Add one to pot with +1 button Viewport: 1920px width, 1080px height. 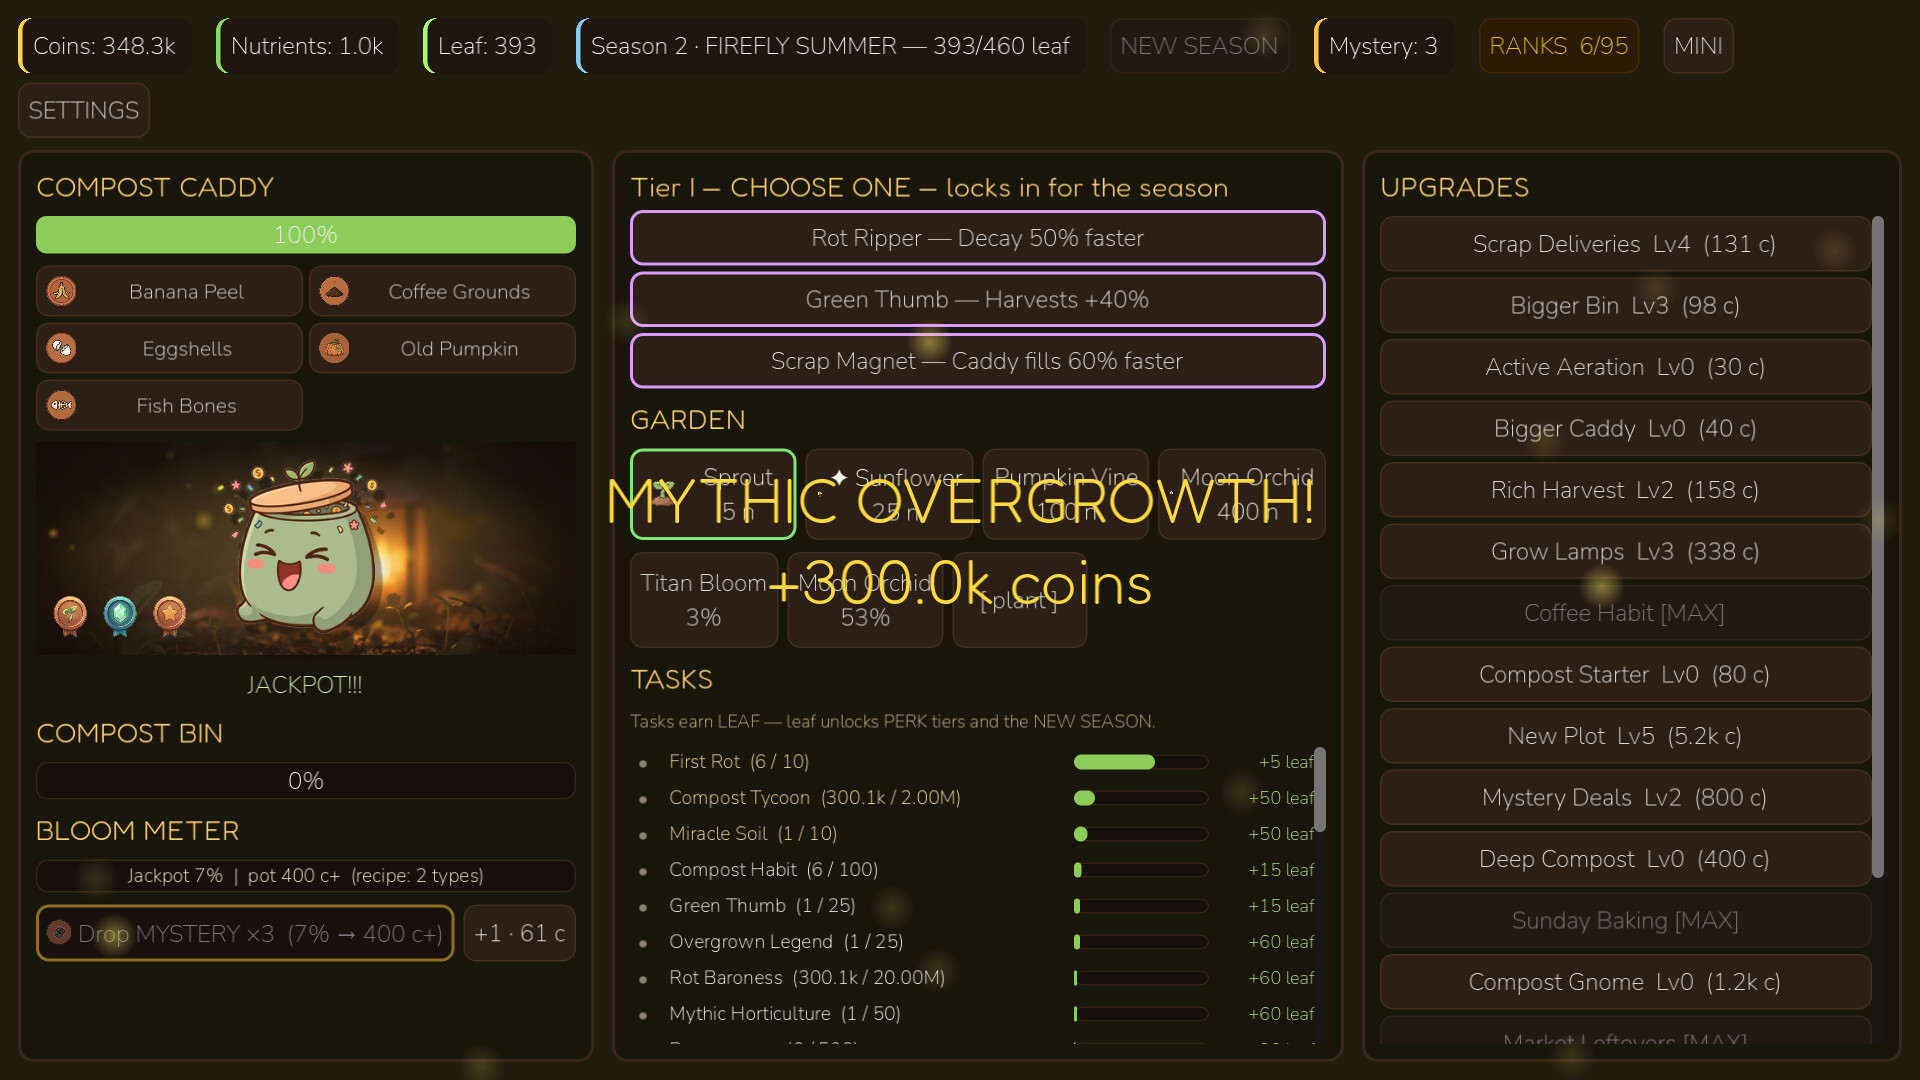(519, 933)
